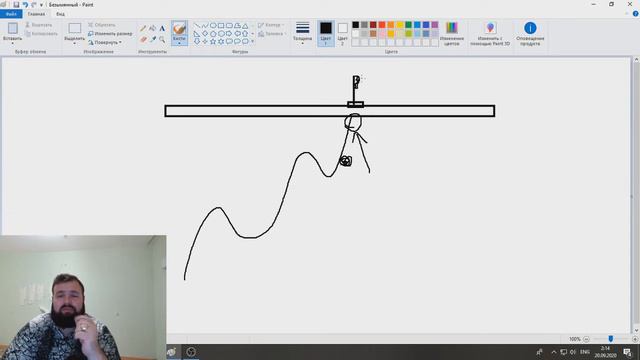This screenshot has height=360, width=640.
Task: Click the zoom in plus button
Action: pyautogui.click(x=635, y=339)
